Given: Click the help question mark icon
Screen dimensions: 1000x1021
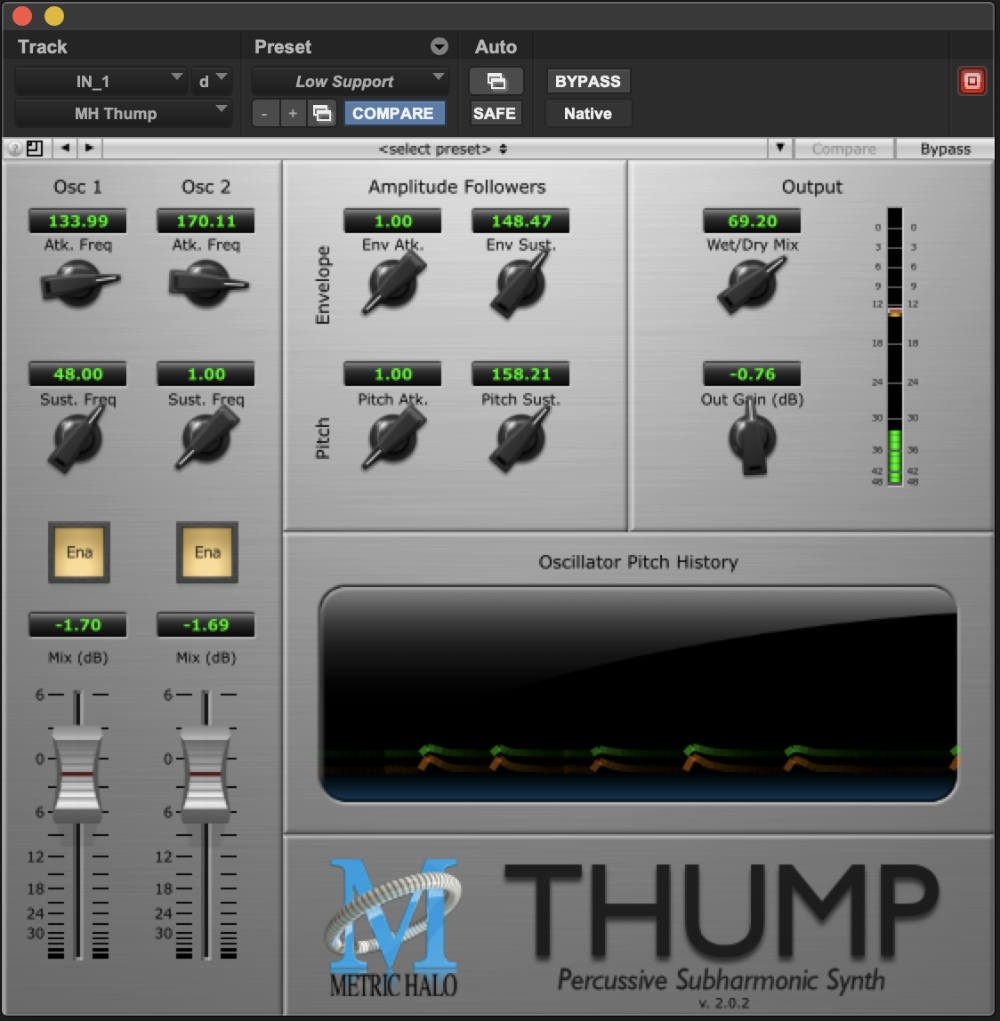Looking at the screenshot, I should click(x=14, y=148).
